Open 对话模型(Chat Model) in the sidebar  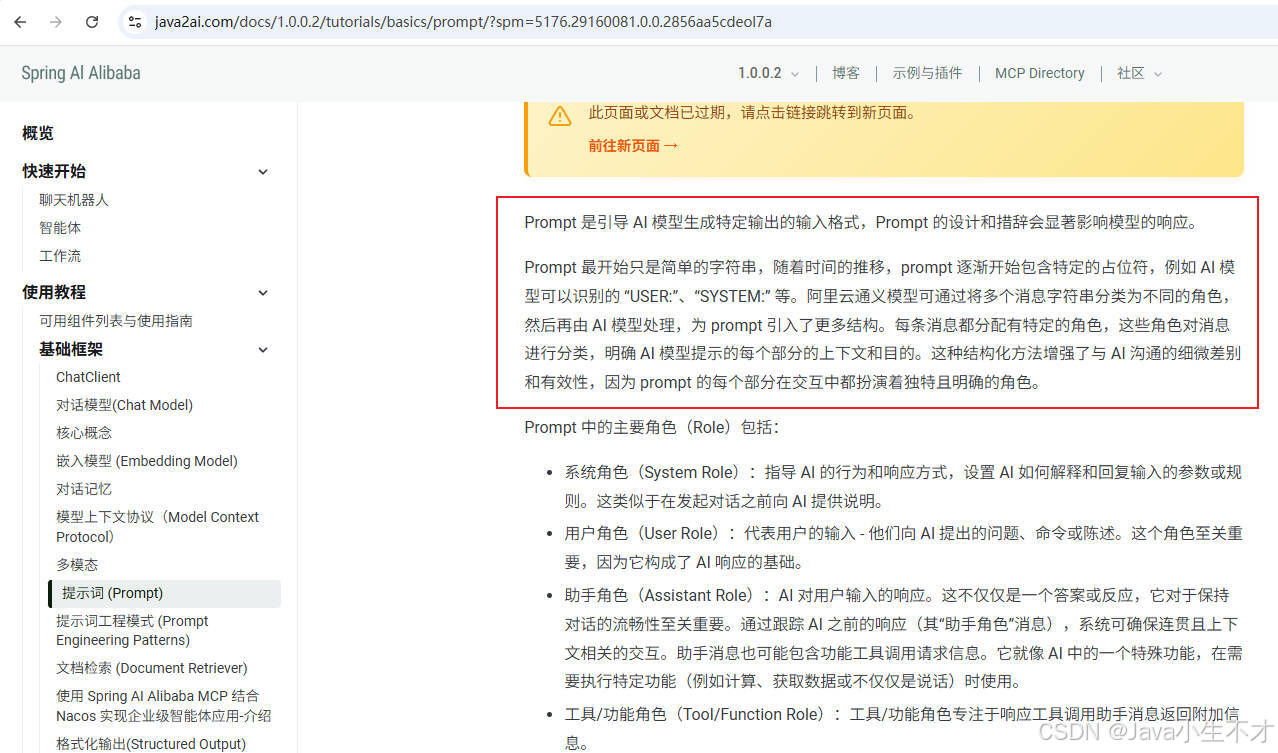(124, 404)
